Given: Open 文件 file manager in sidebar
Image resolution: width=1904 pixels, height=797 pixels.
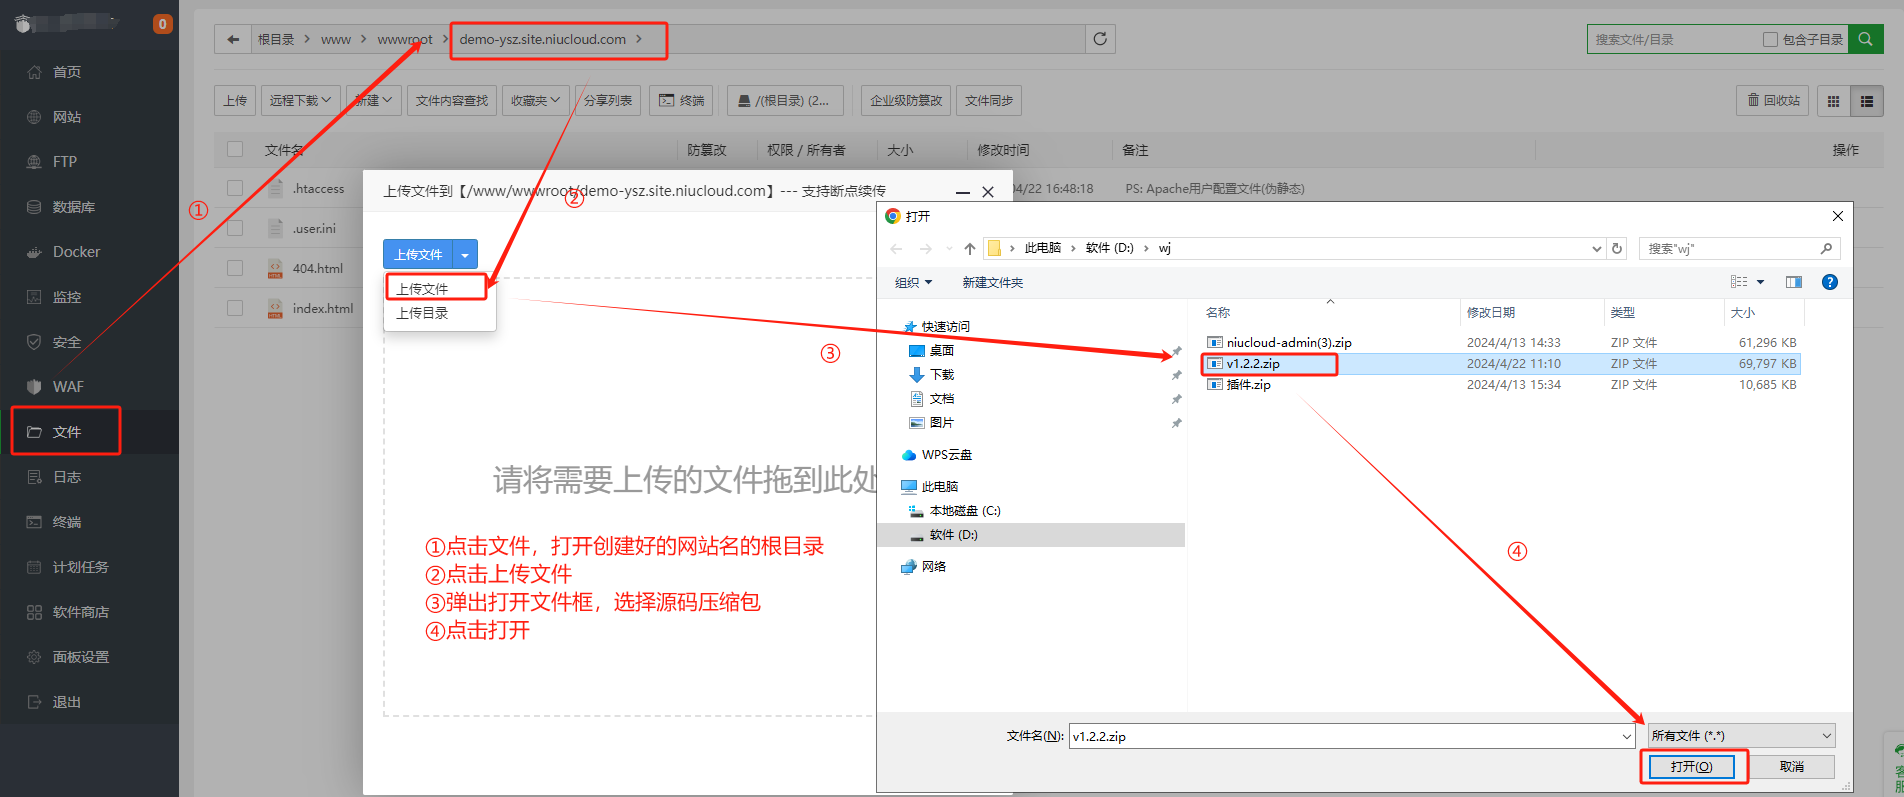Looking at the screenshot, I should [x=67, y=432].
